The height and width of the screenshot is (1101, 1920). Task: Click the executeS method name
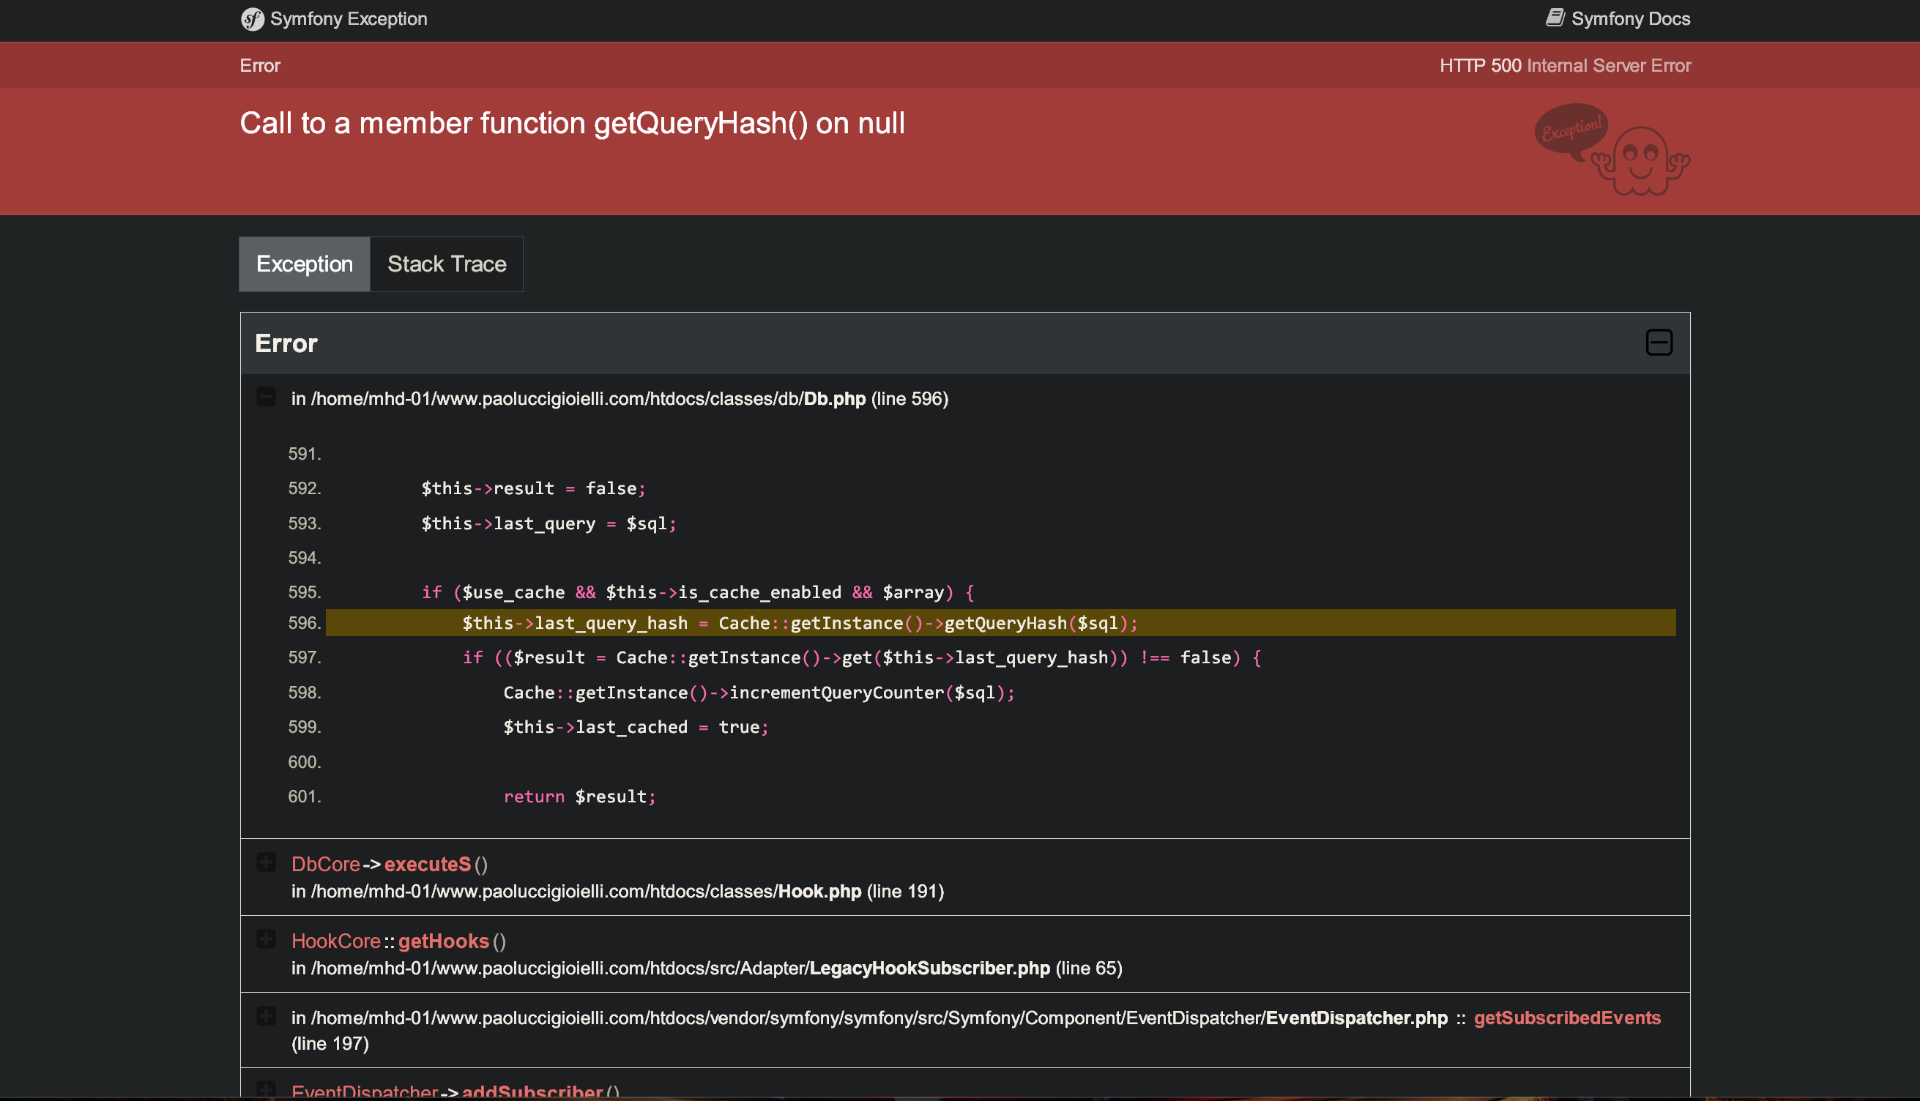pyautogui.click(x=427, y=864)
